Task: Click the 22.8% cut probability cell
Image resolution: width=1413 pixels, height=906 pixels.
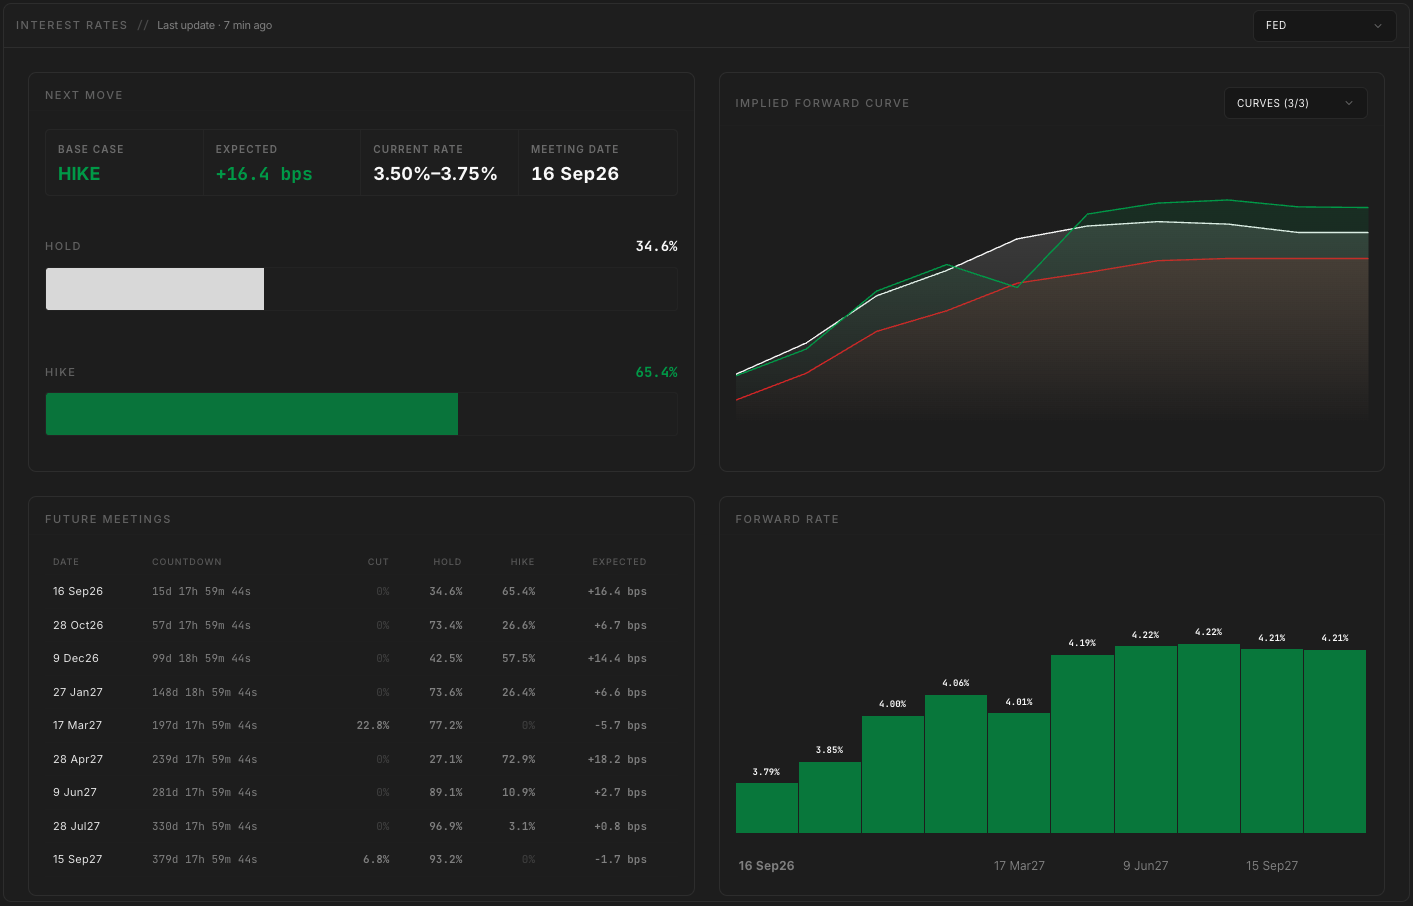Action: (373, 726)
